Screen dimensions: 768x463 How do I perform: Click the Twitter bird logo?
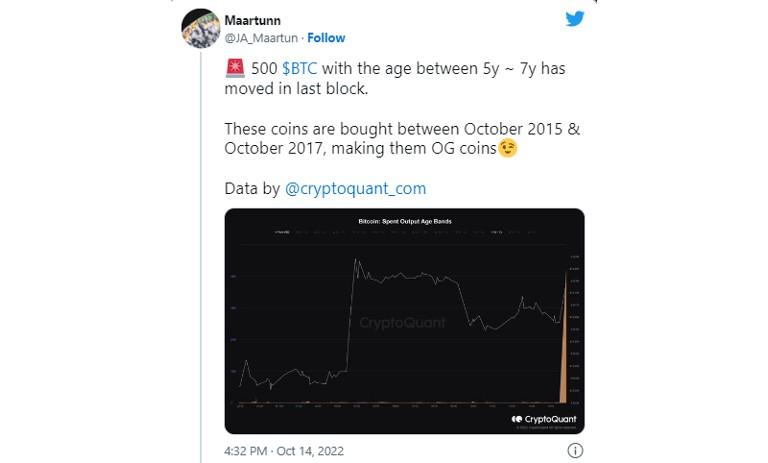(x=574, y=18)
